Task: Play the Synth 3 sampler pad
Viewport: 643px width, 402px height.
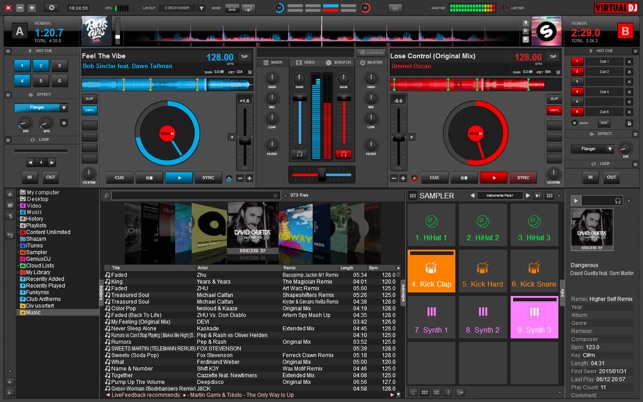Action: [x=538, y=319]
